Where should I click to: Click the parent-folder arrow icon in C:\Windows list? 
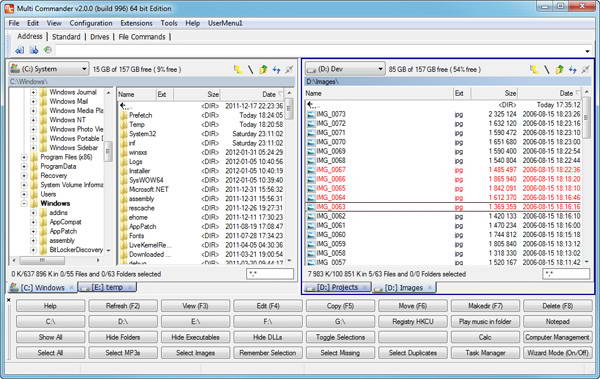pyautogui.click(x=124, y=106)
